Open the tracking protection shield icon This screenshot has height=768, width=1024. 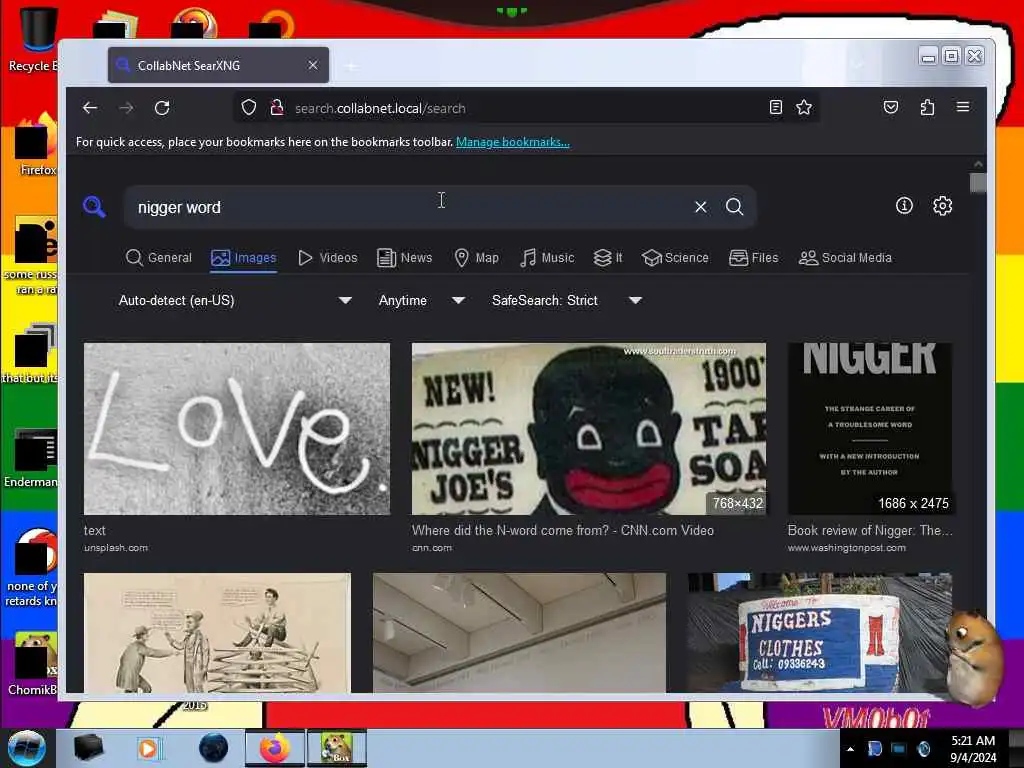click(249, 108)
